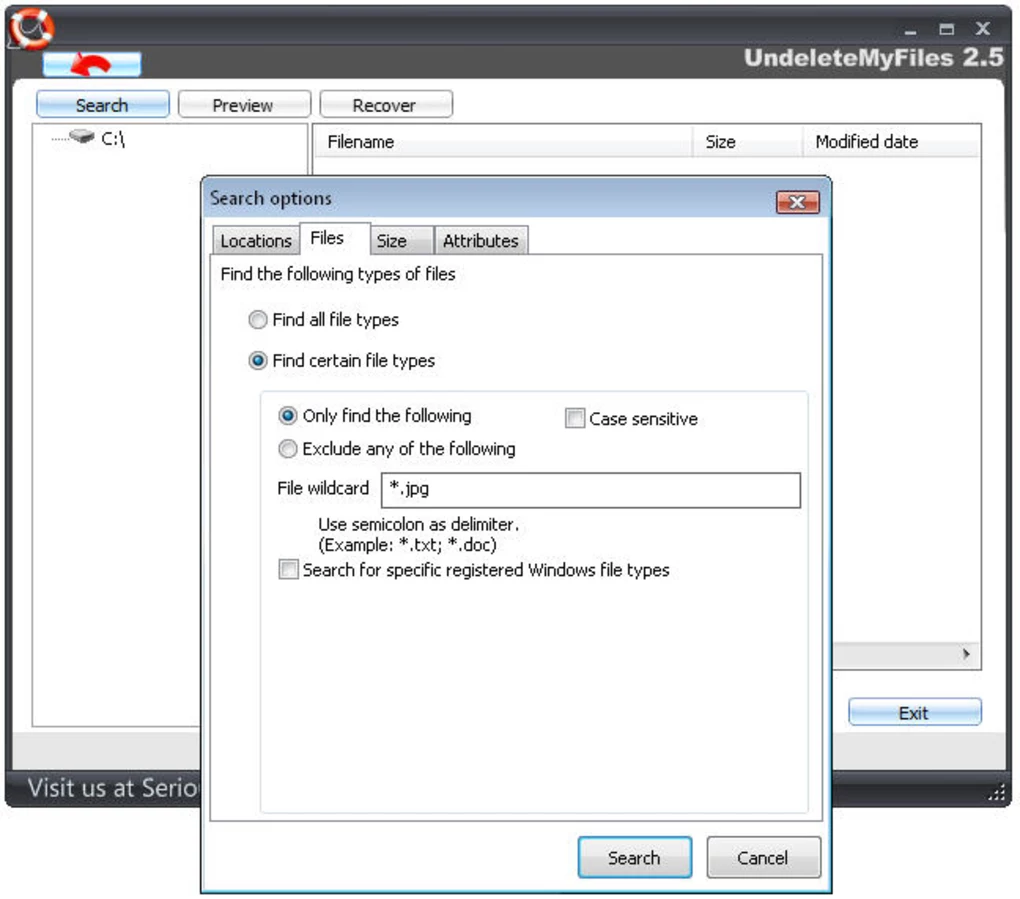Viewport: 1020px width, 899px height.
Task: Close the UndeleteMyFiles main window
Action: tap(982, 29)
